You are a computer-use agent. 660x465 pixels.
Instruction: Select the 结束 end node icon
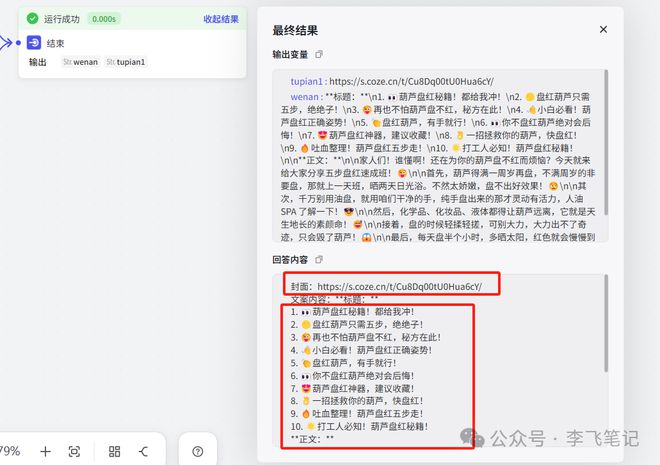pos(34,43)
